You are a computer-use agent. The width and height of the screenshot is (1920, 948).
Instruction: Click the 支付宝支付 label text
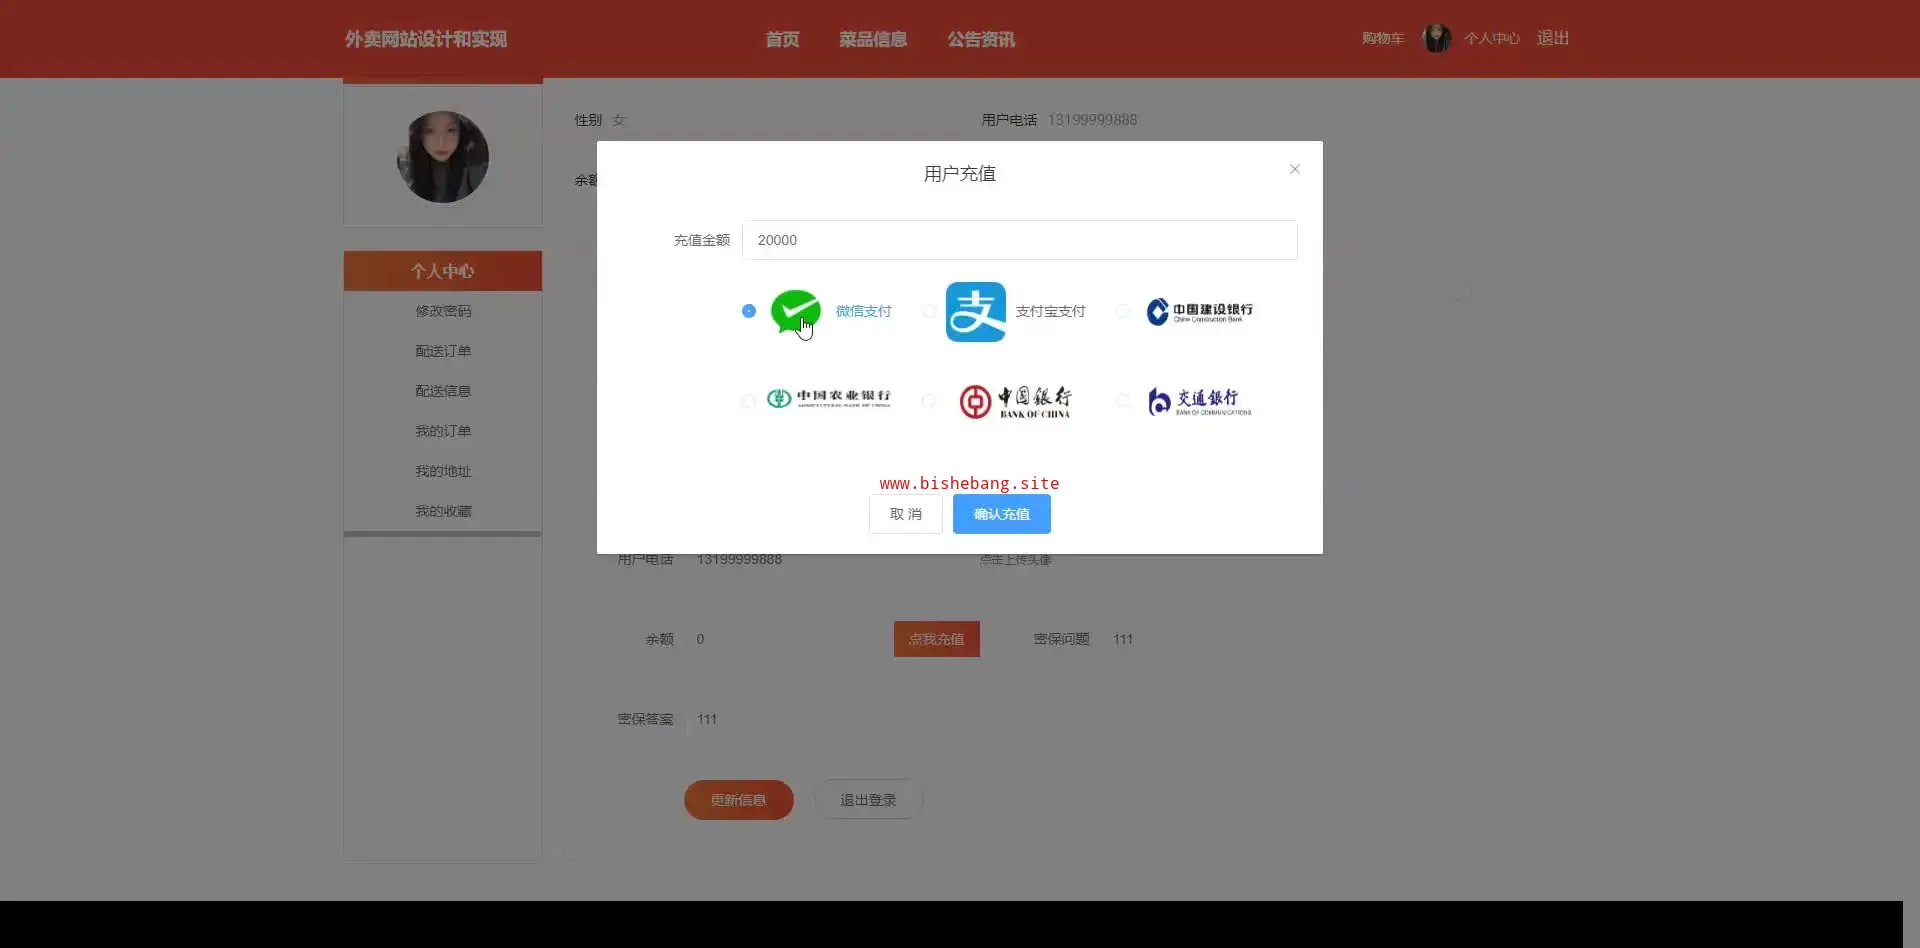[x=1050, y=311]
